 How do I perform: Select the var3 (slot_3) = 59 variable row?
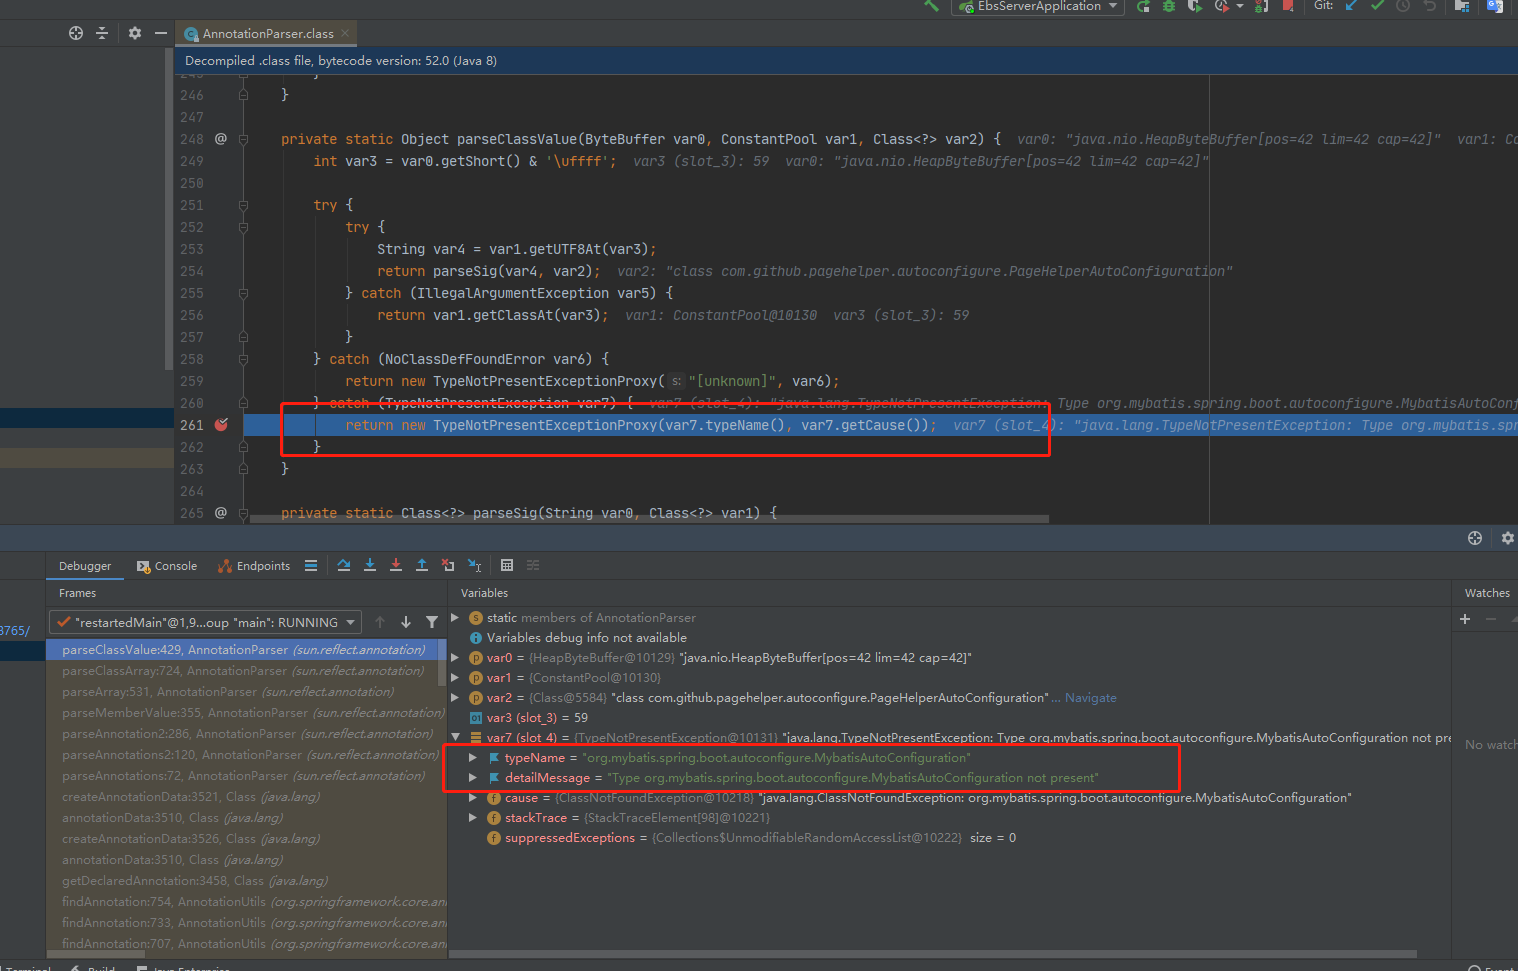point(950,718)
